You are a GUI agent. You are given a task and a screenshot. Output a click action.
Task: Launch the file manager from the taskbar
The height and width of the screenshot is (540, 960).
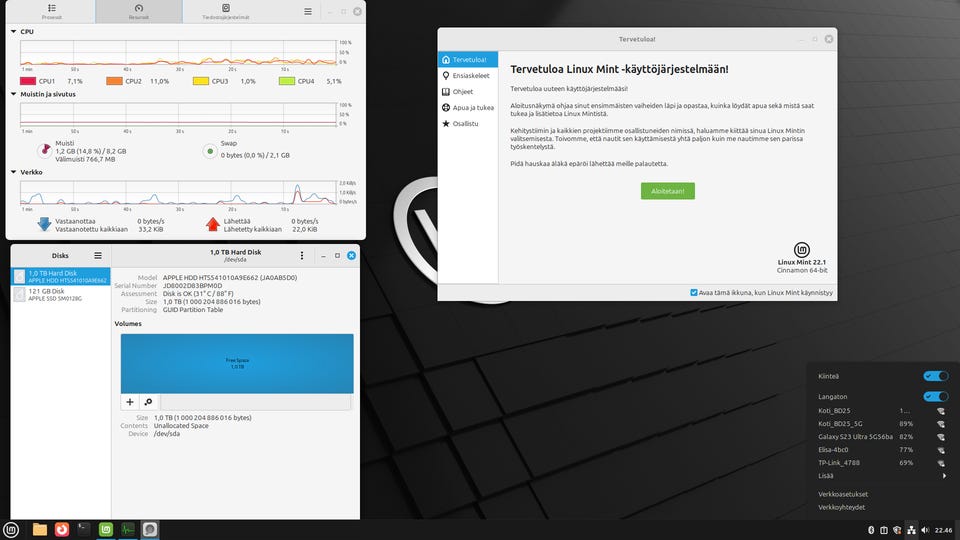click(x=40, y=530)
